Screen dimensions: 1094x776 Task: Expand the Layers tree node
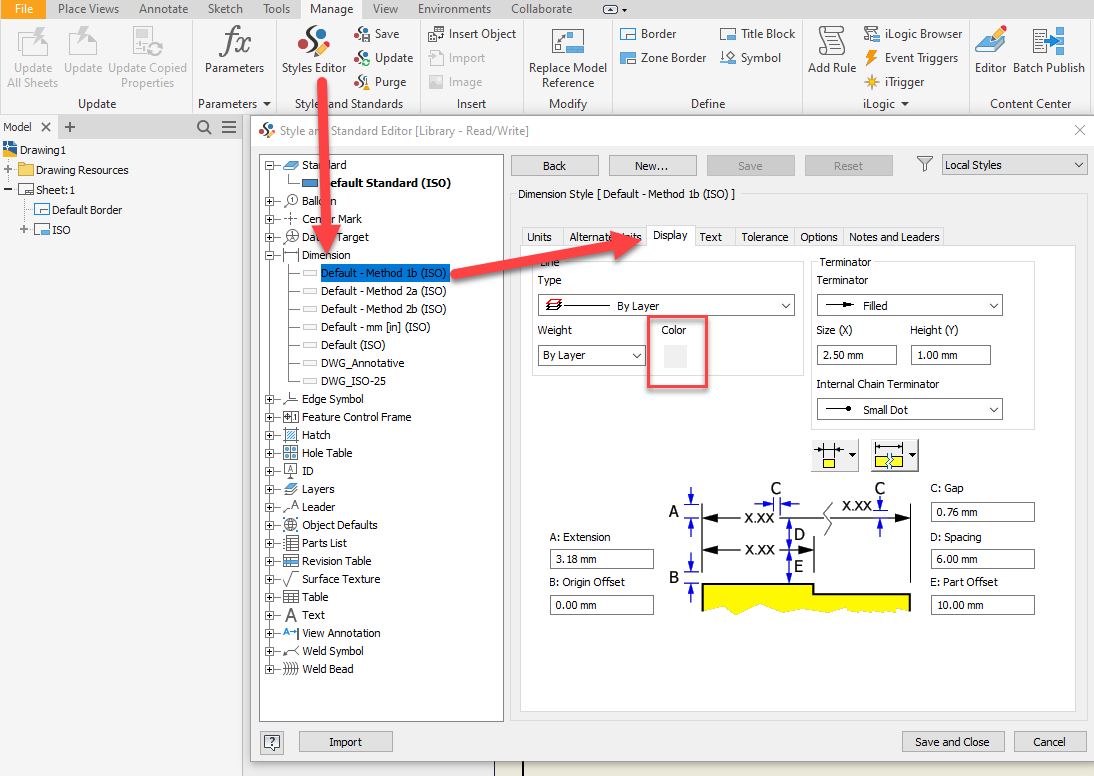click(269, 489)
